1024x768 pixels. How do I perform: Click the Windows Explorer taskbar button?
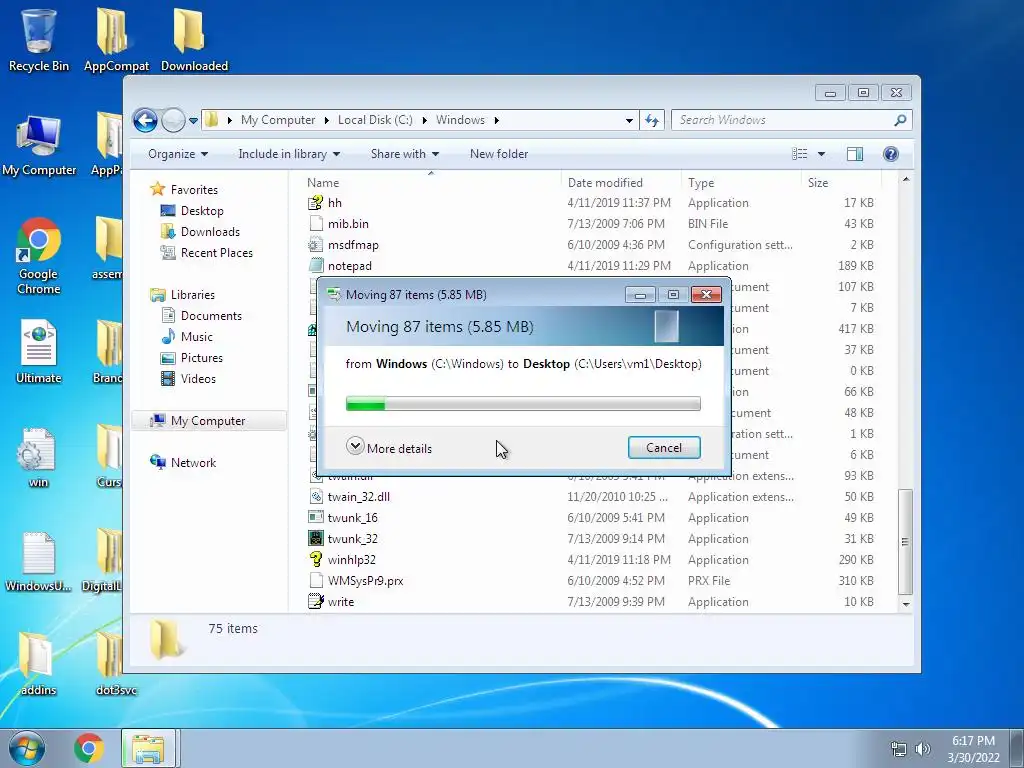pos(148,748)
